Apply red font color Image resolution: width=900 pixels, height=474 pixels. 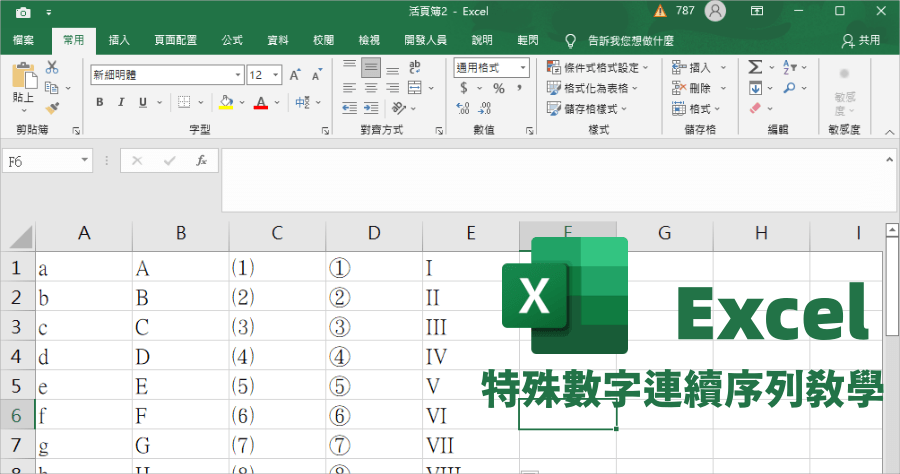point(261,102)
